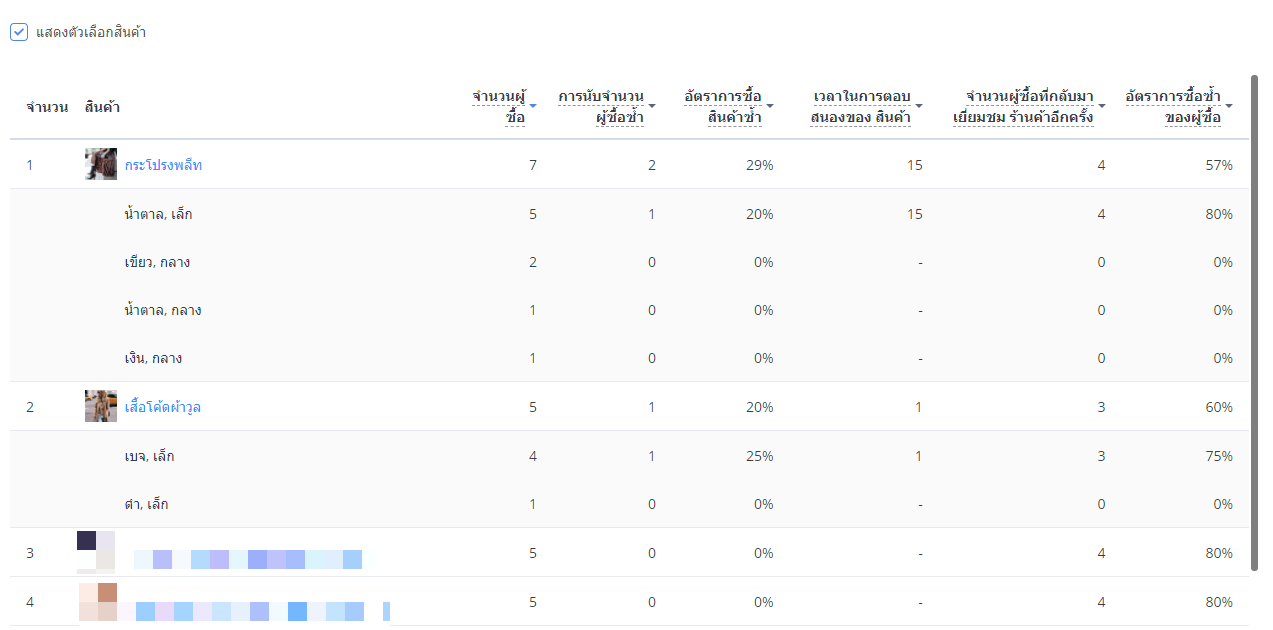Open the blurred product name in row 3

click(248, 559)
